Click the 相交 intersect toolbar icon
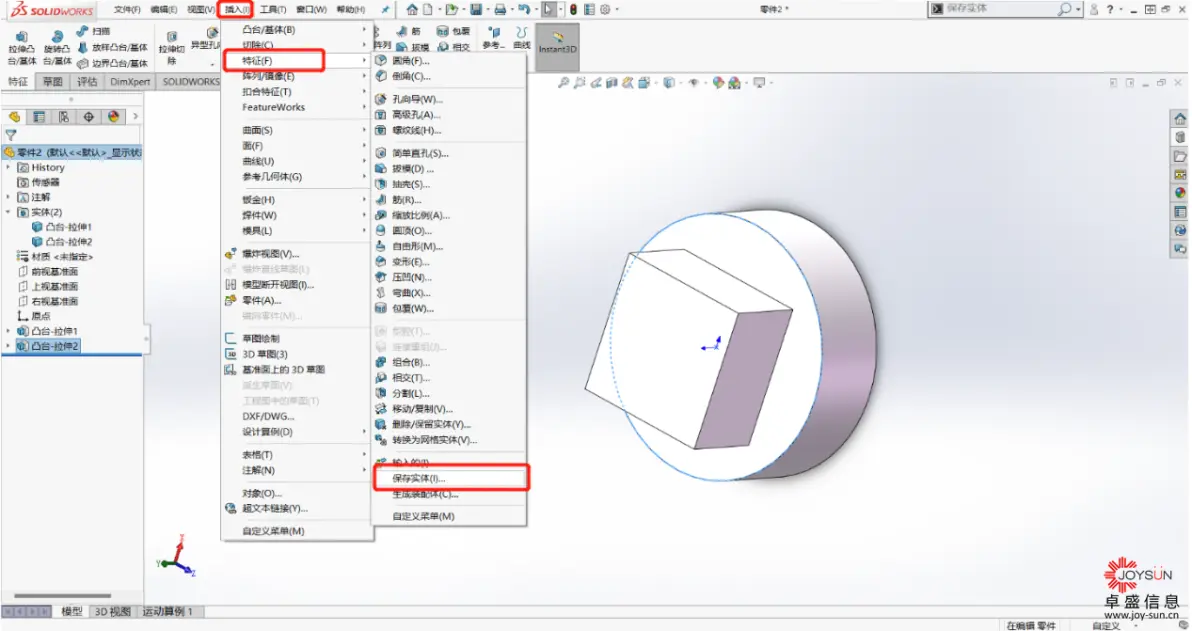This screenshot has height=631, width=1192. 453,46
